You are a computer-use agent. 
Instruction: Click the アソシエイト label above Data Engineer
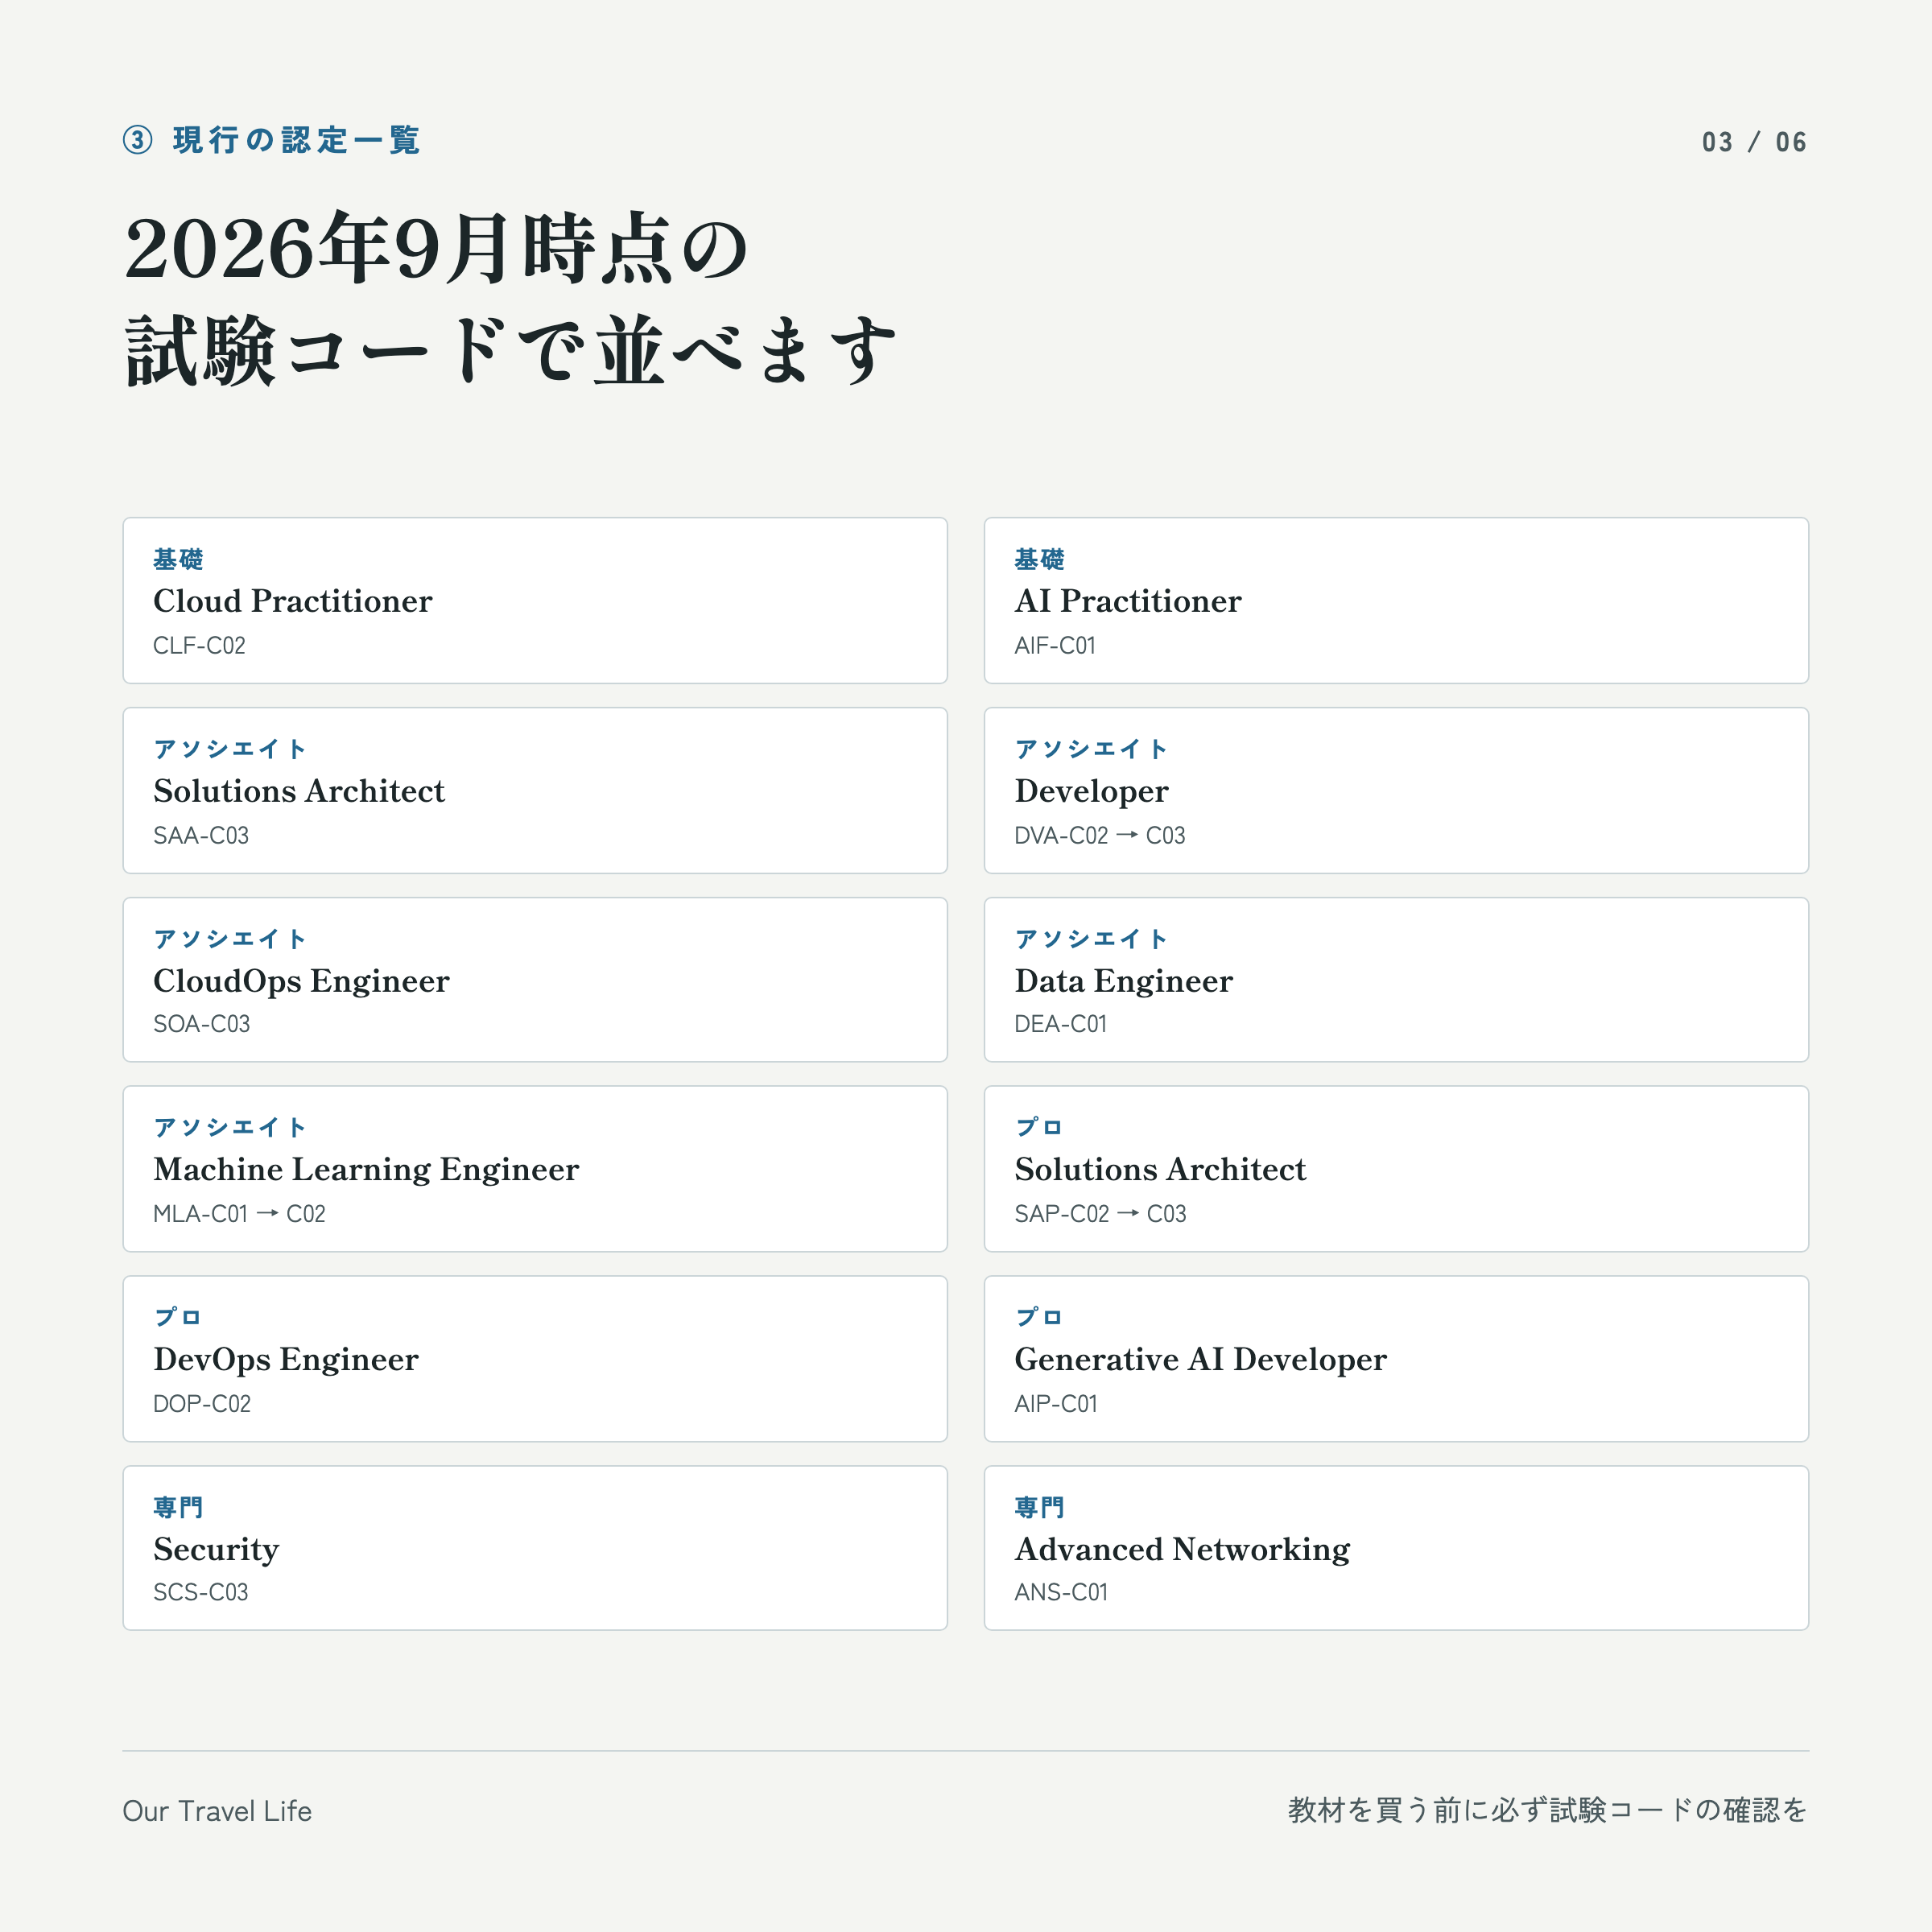1091,939
